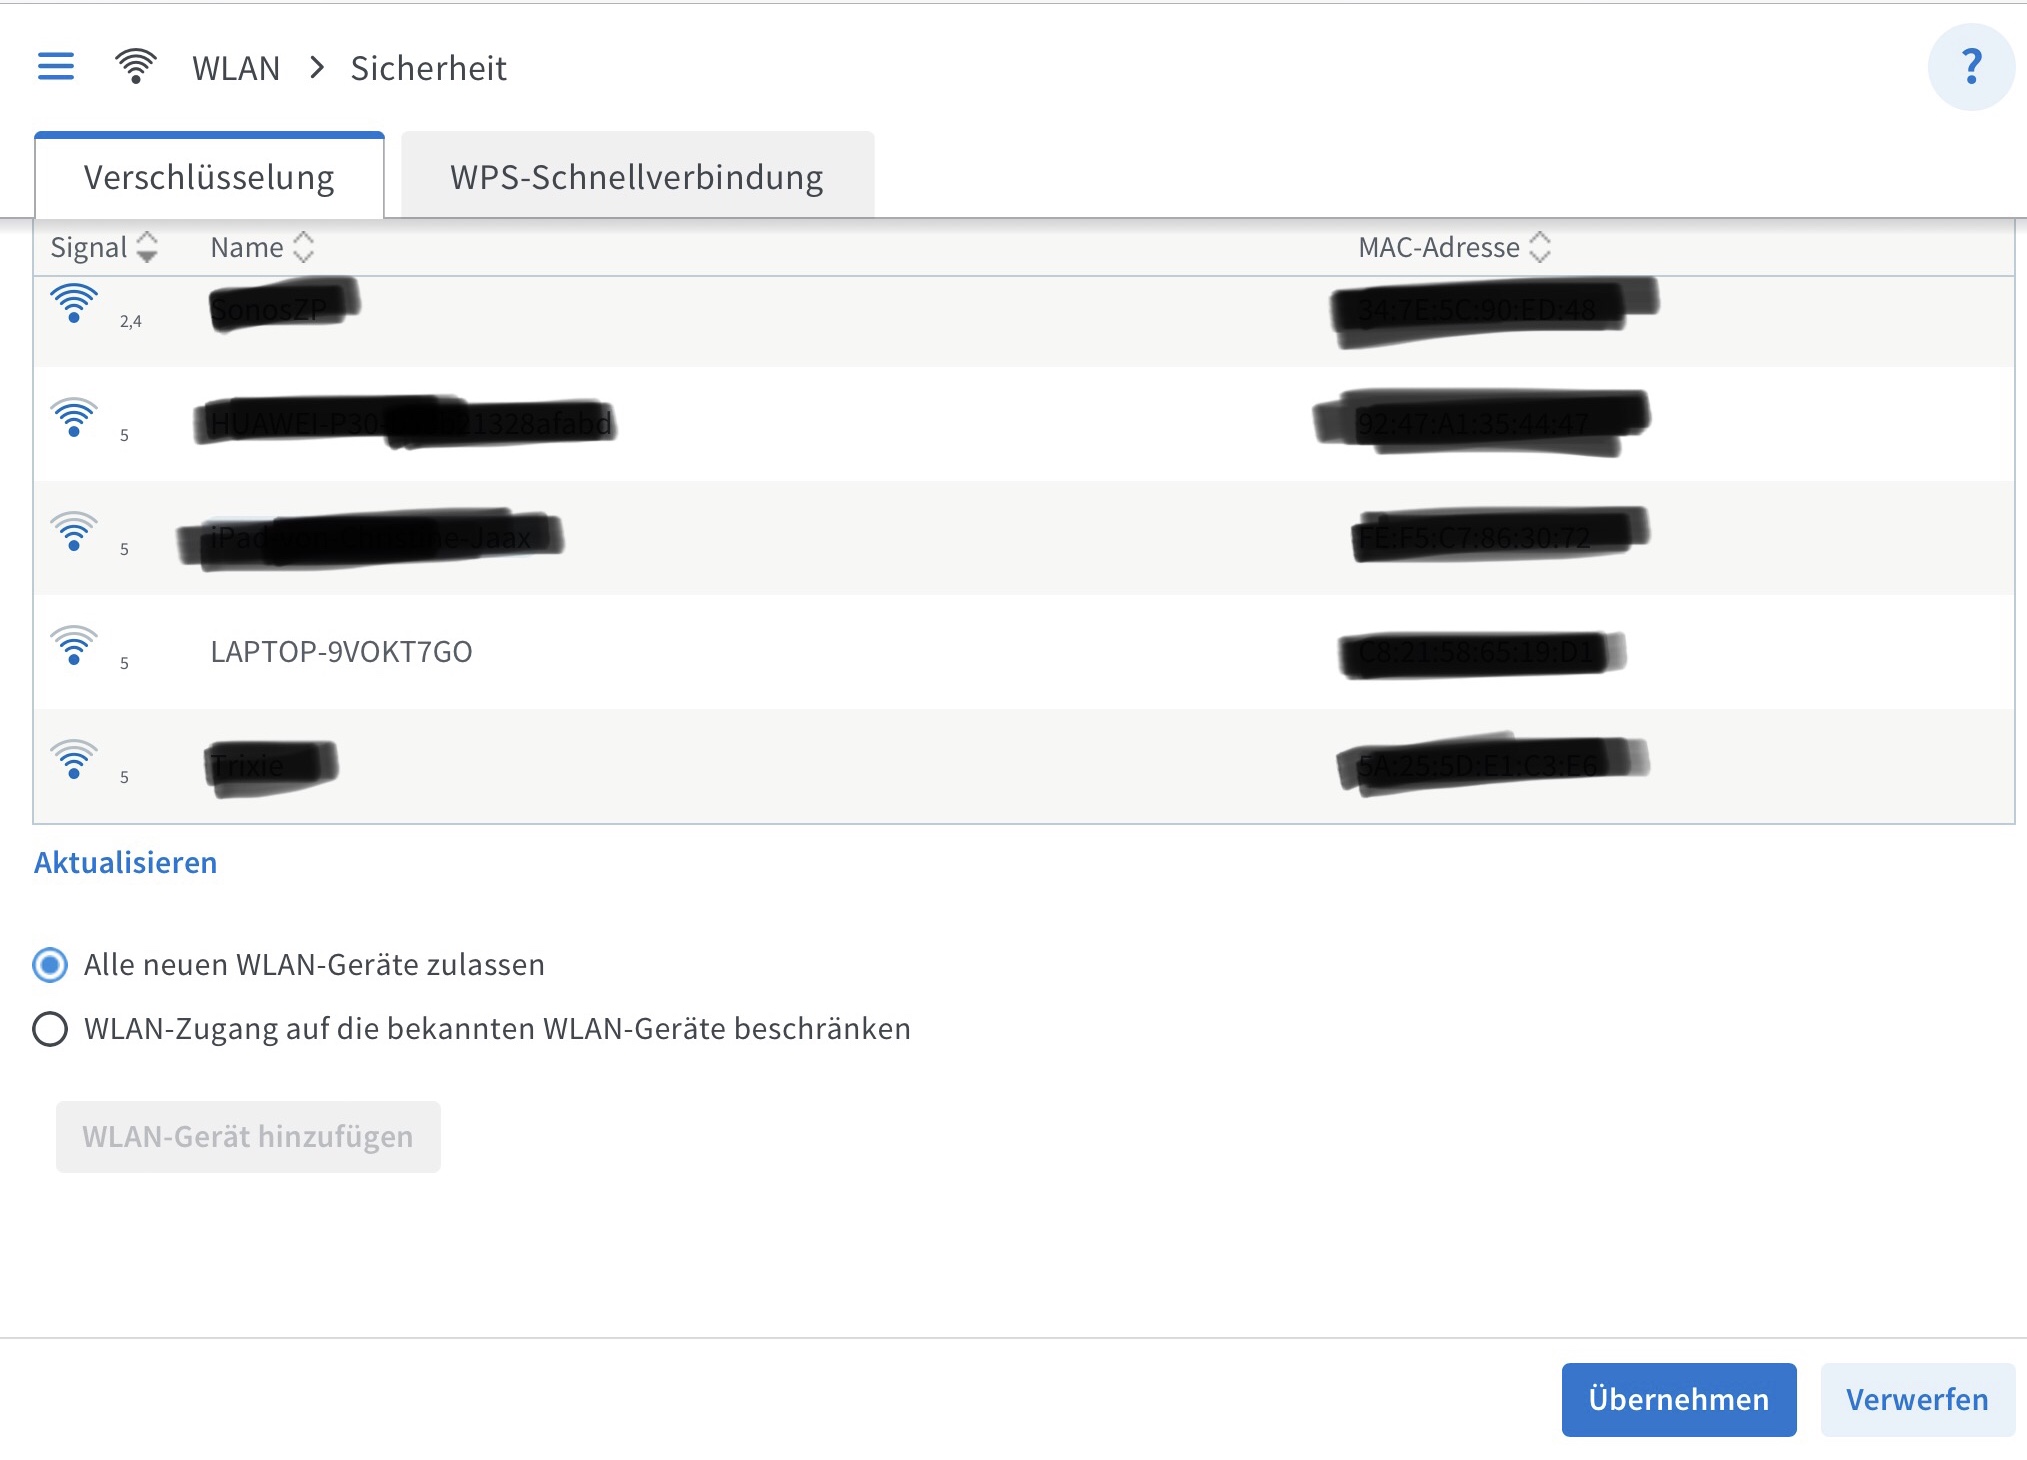Open the hamburger navigation menu

pos(56,67)
